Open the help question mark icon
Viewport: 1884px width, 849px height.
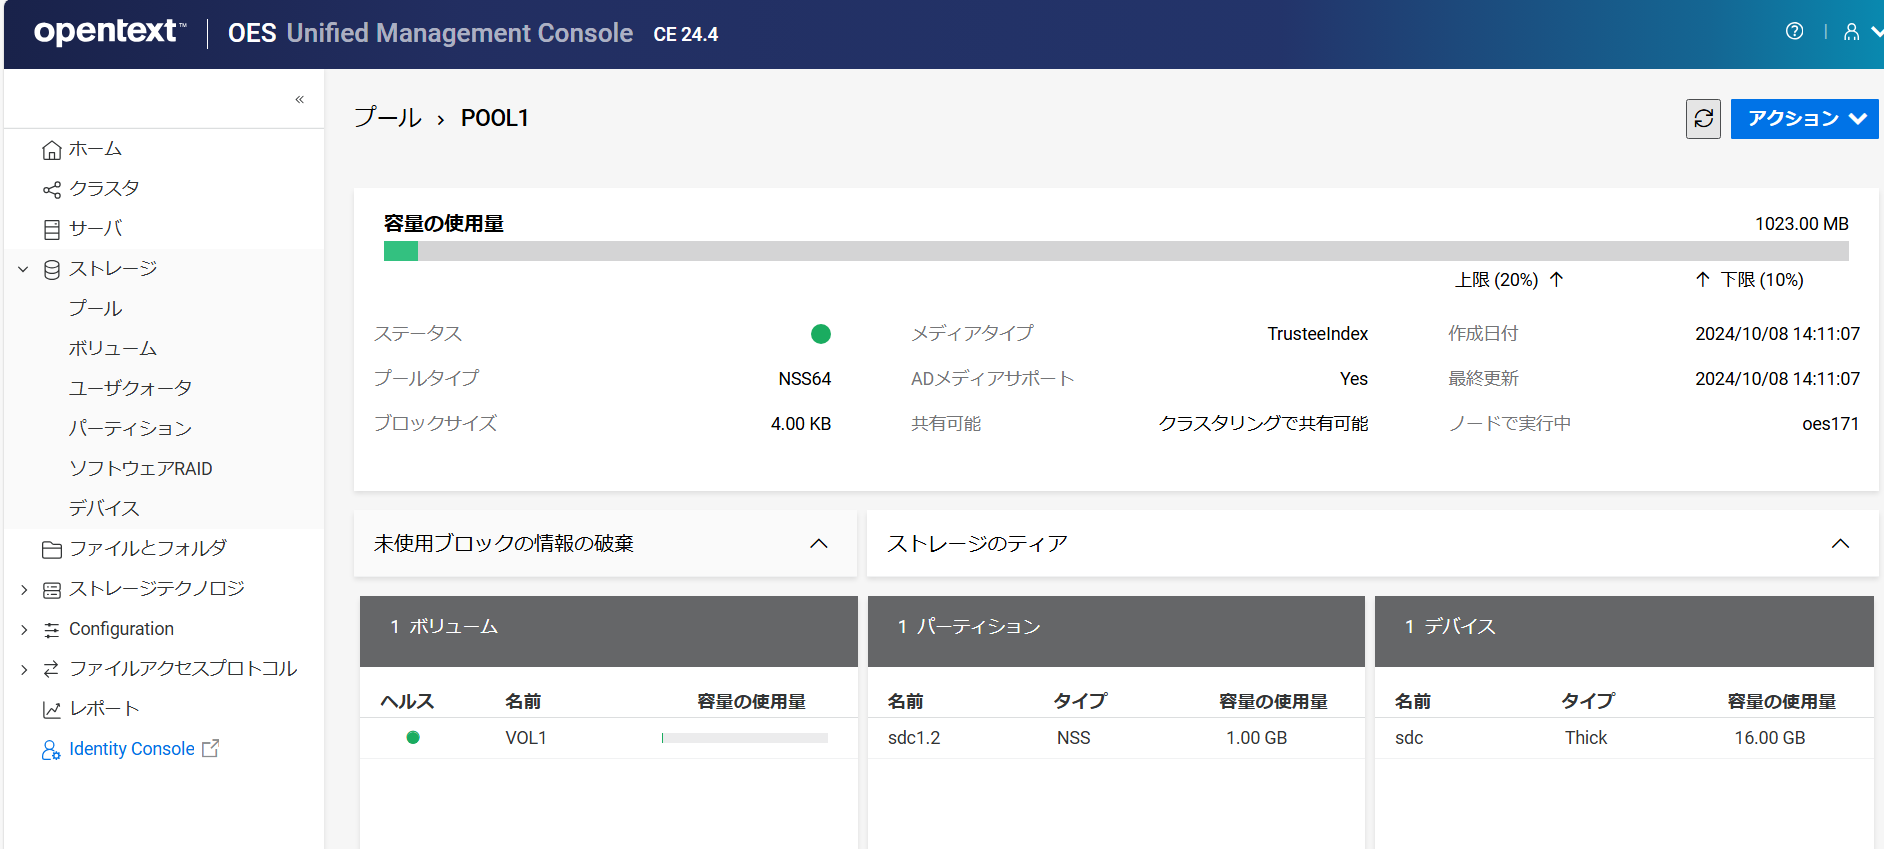point(1794,31)
